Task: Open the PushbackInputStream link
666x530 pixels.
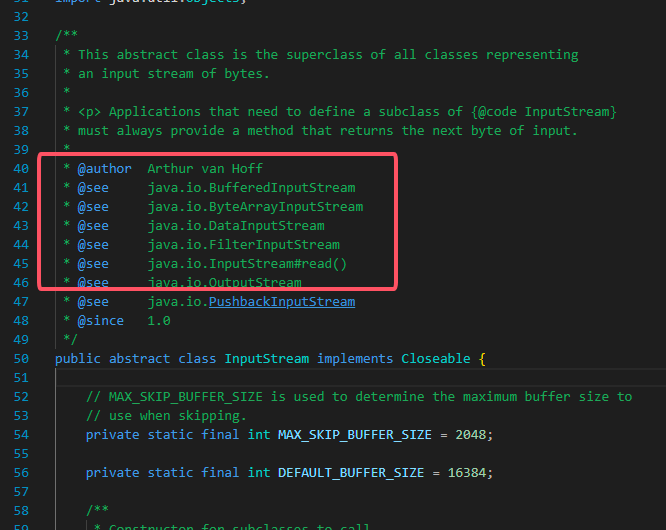Action: tap(281, 302)
